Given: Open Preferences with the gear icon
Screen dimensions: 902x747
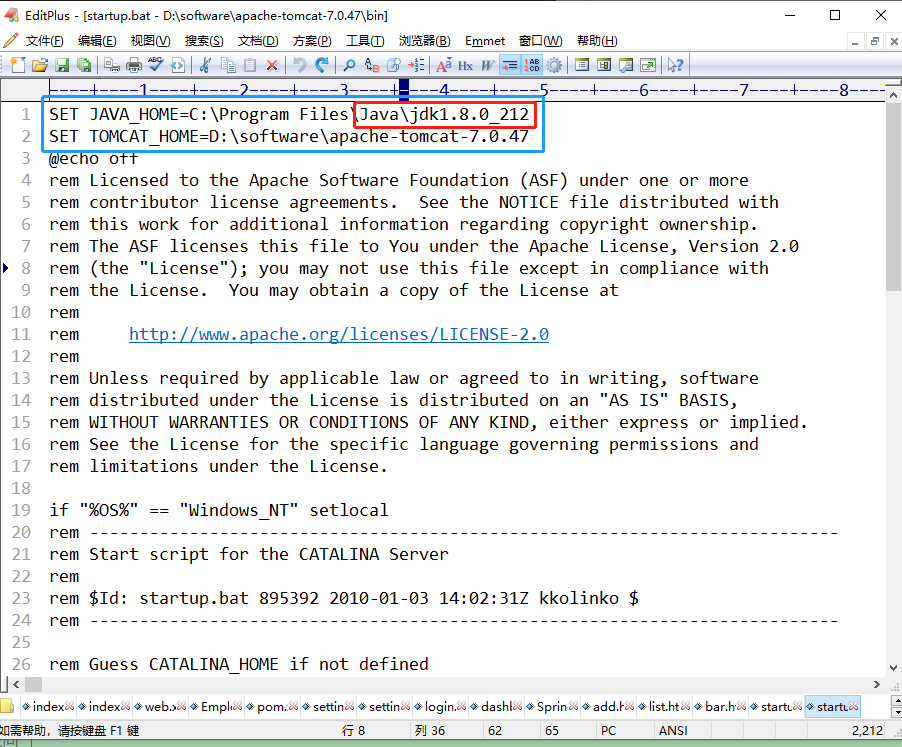Looking at the screenshot, I should (x=554, y=66).
